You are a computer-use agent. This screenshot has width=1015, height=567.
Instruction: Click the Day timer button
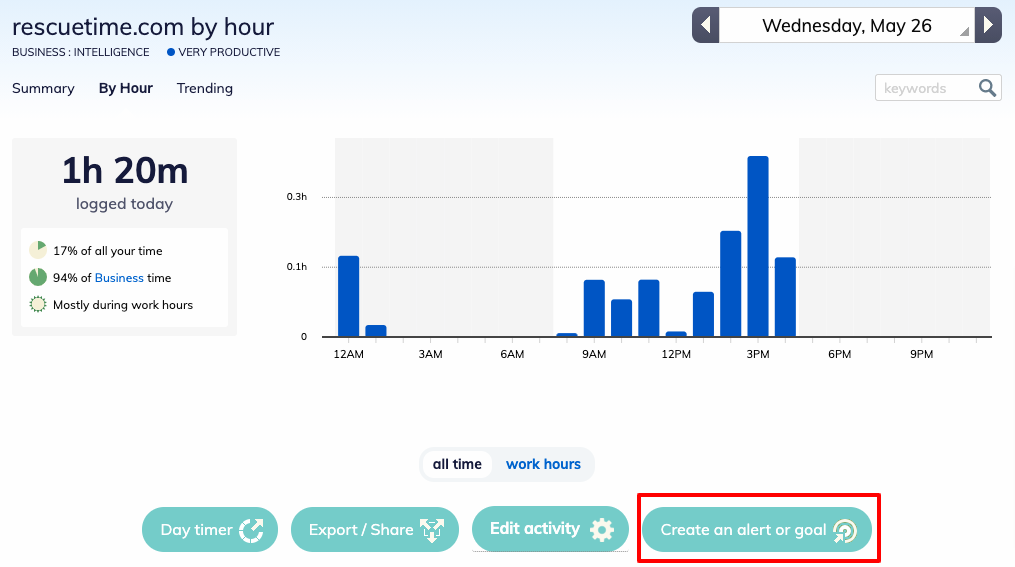coord(210,529)
